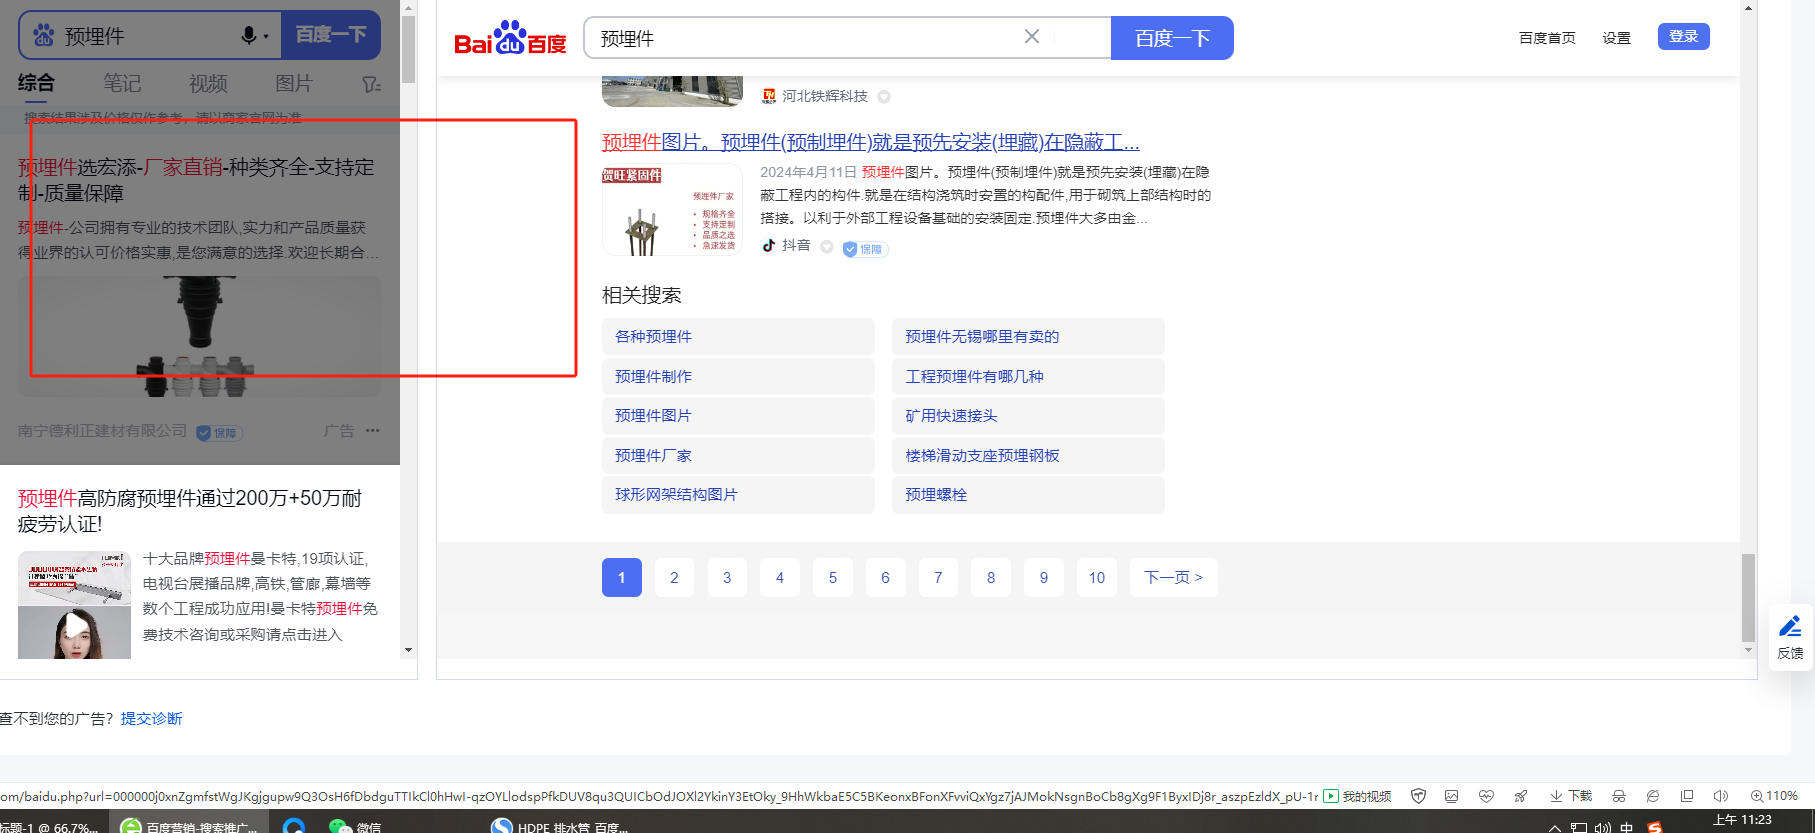Click the Baidu logo on the desktop page
The height and width of the screenshot is (833, 1815).
point(510,38)
